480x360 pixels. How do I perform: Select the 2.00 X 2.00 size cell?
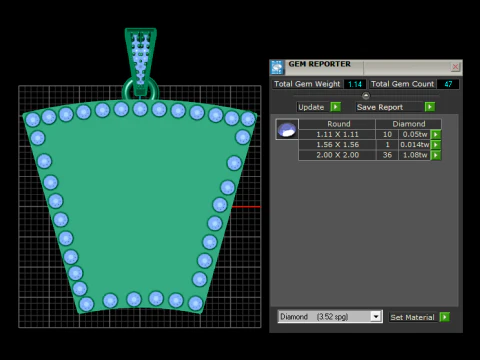coord(337,155)
